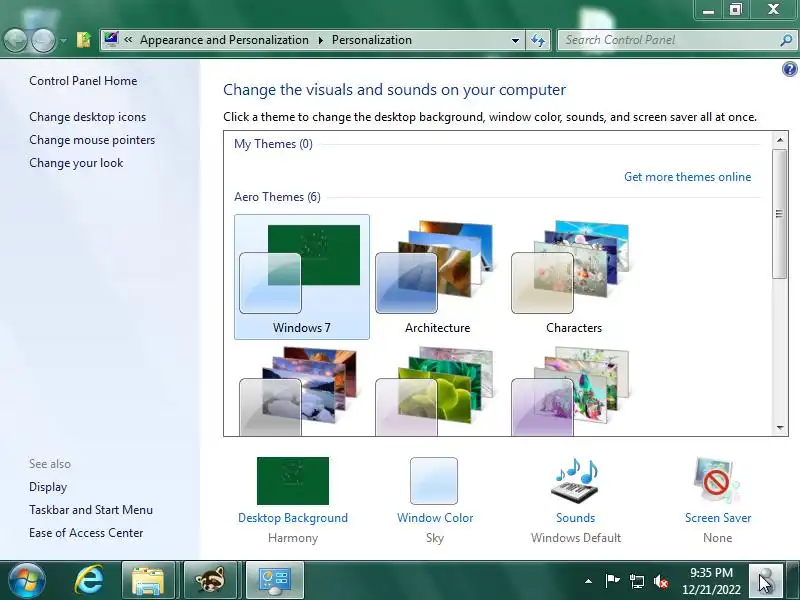Select the colorful scenes theme thumbnail
Image resolution: width=800 pixels, height=600 pixels.
point(573,390)
